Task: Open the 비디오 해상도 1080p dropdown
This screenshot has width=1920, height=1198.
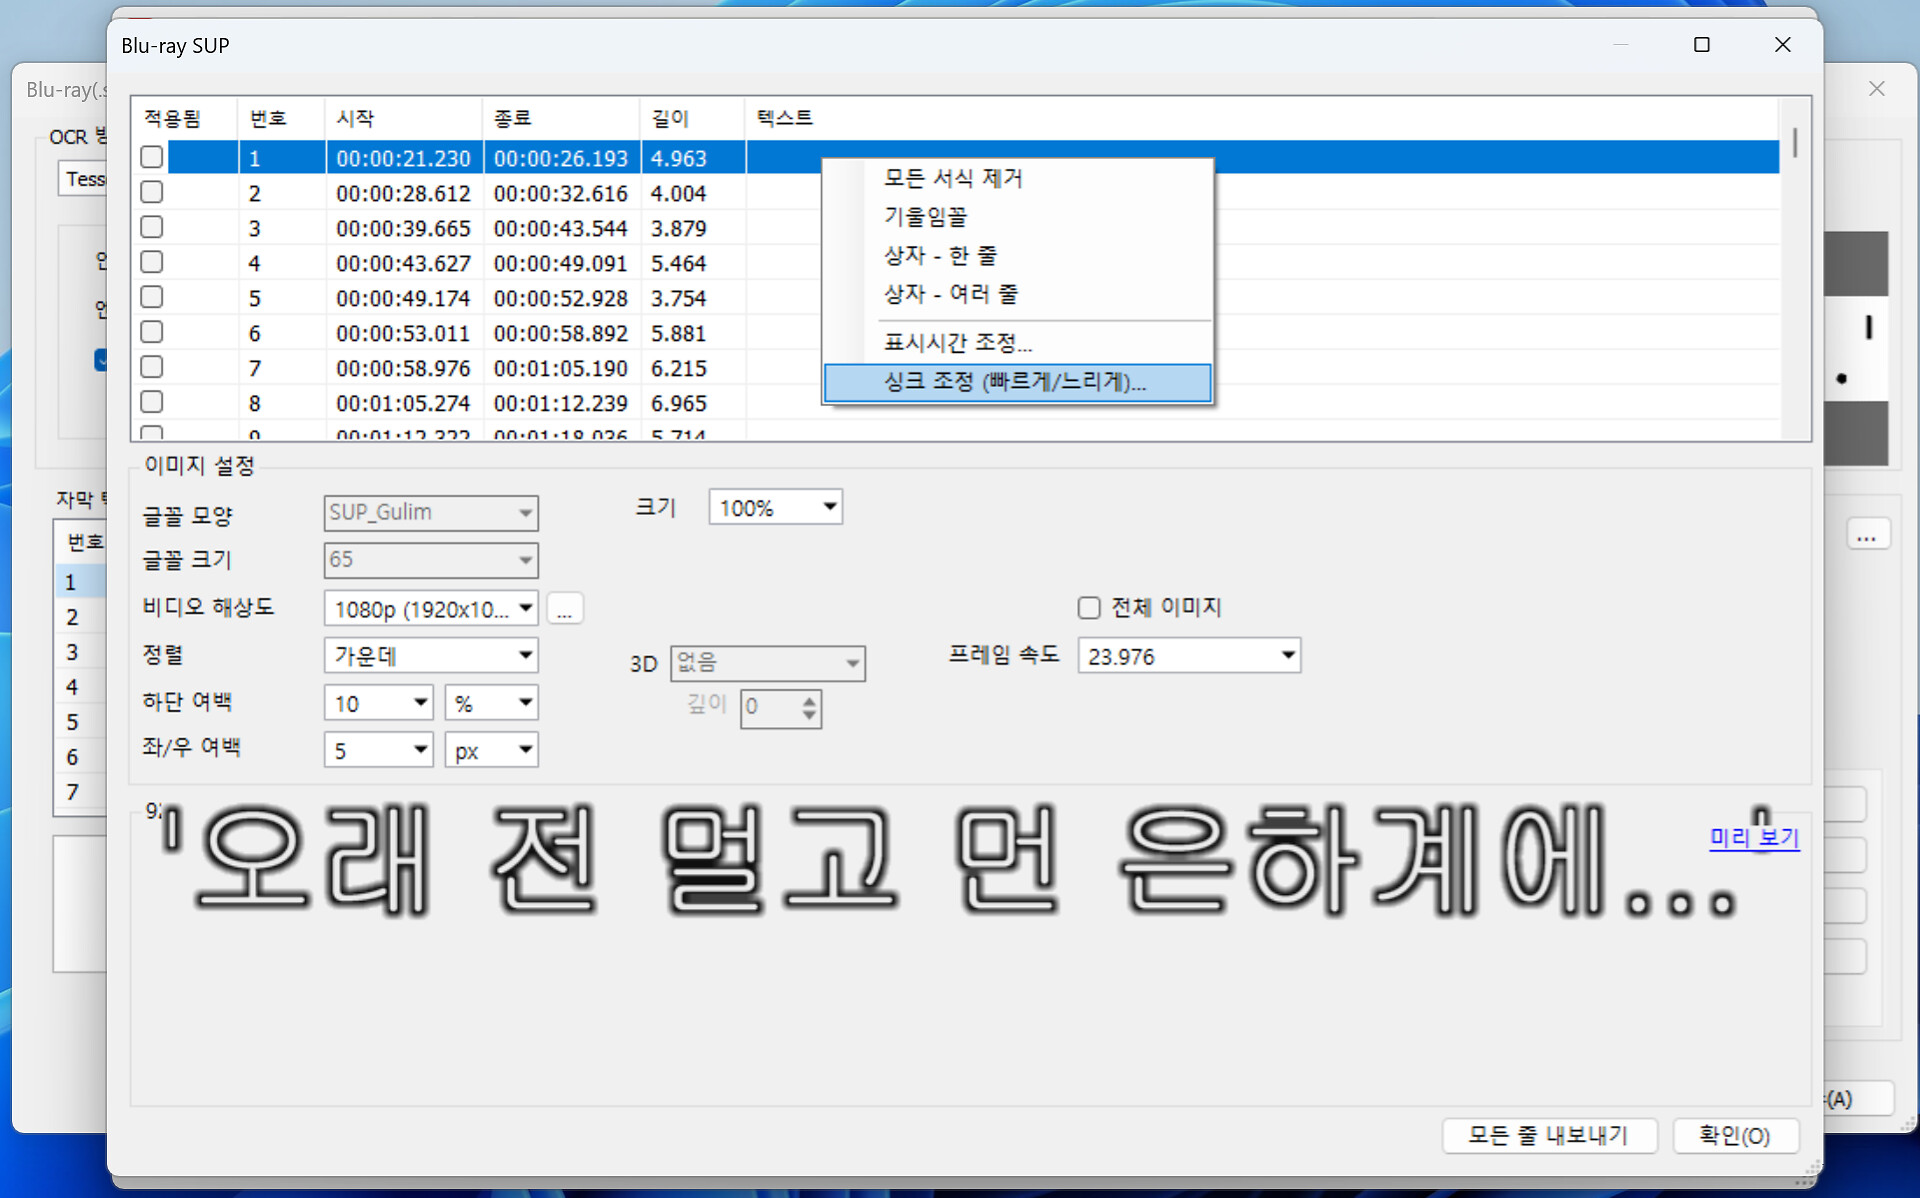Action: (526, 608)
